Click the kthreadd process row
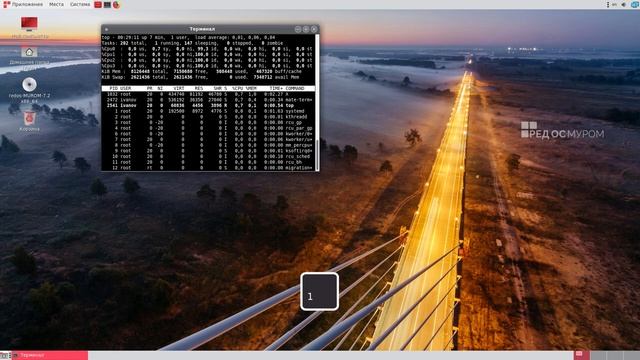This screenshot has height=360, width=640. (208, 117)
